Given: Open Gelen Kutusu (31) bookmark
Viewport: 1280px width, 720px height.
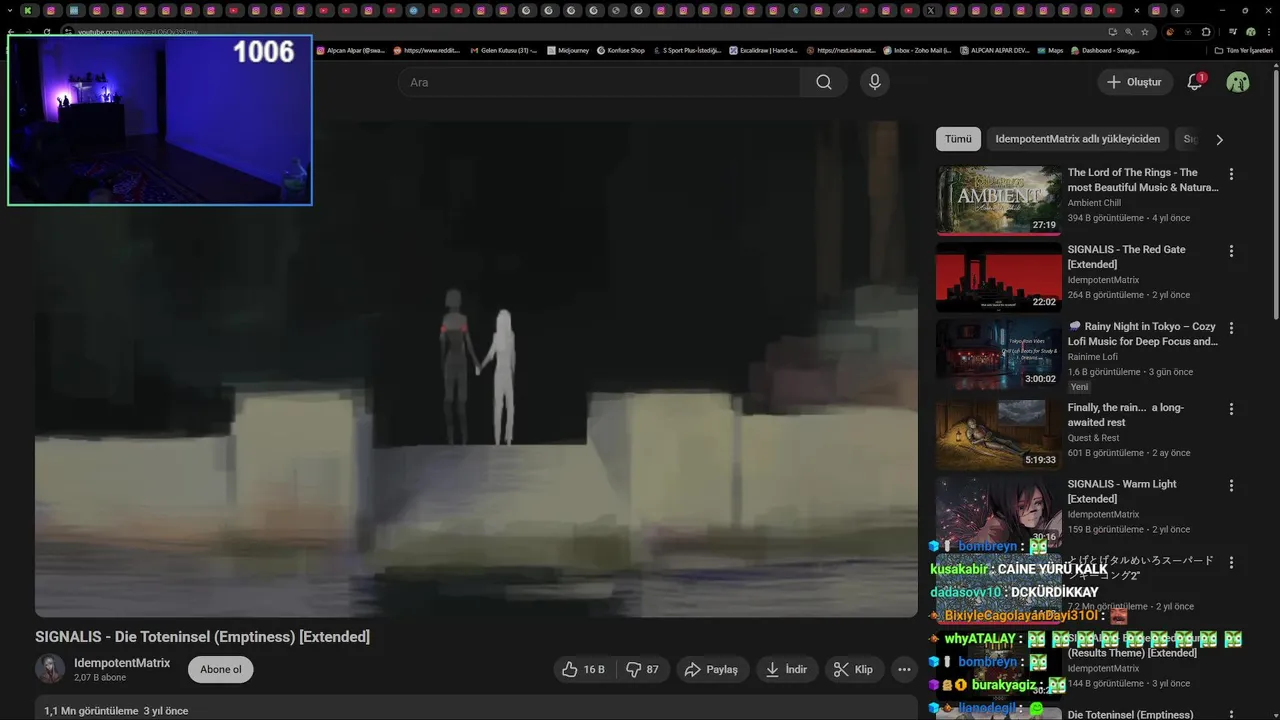Looking at the screenshot, I should pos(503,50).
